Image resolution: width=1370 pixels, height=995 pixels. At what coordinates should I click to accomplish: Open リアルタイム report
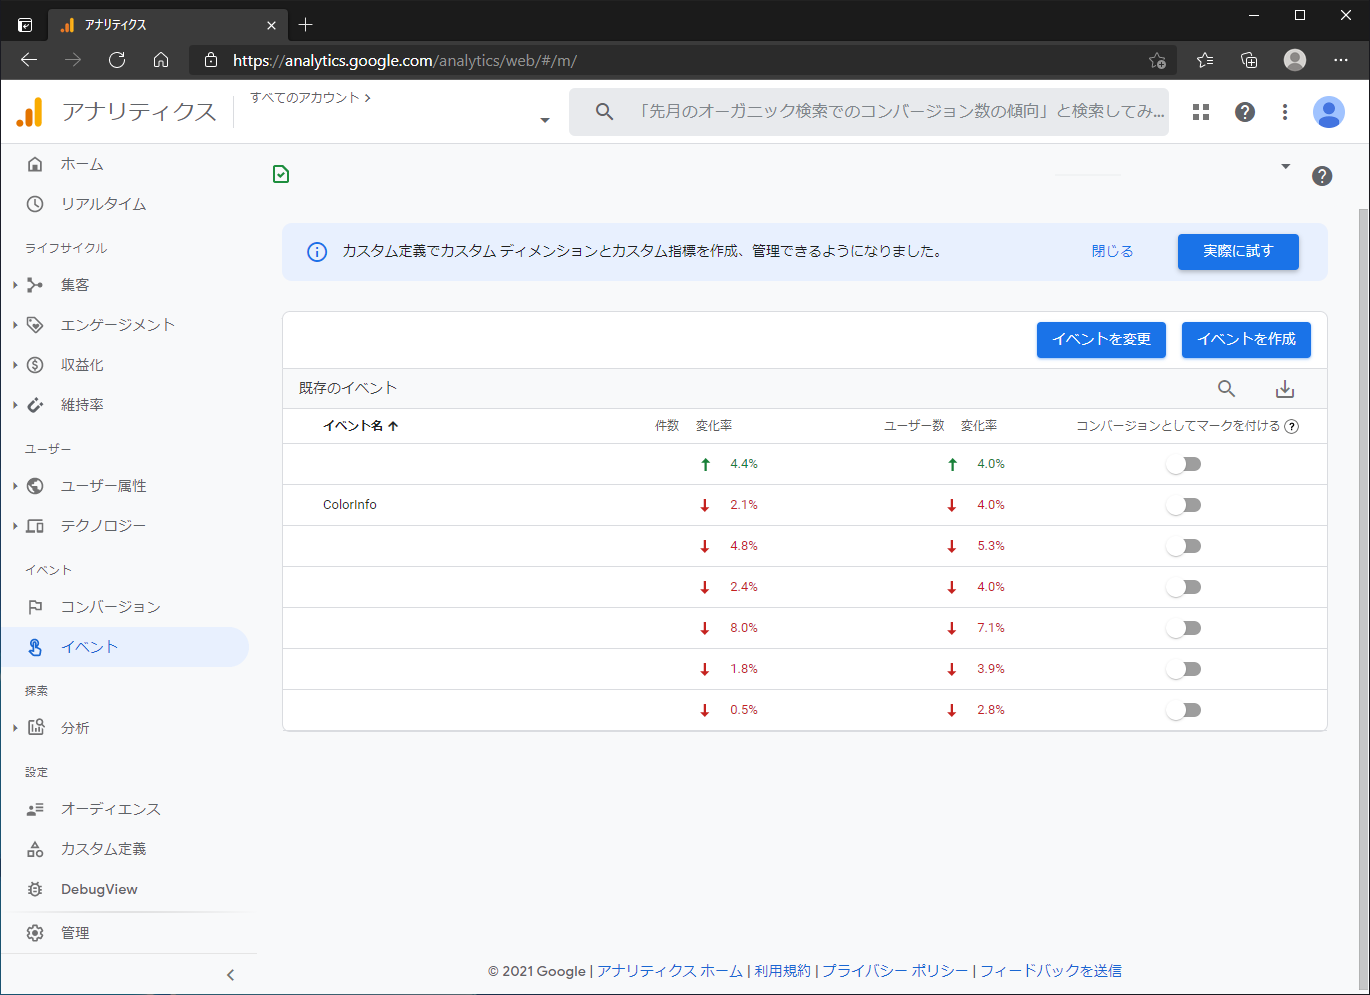pyautogui.click(x=104, y=204)
